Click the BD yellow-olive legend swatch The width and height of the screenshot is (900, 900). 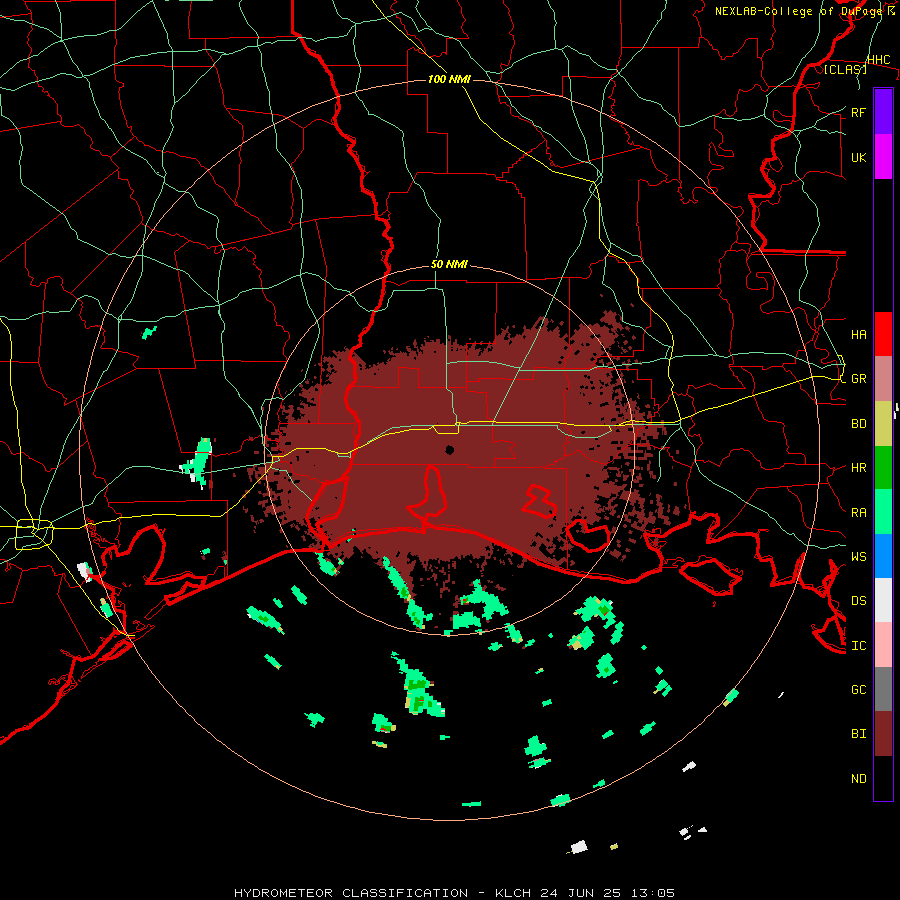883,424
